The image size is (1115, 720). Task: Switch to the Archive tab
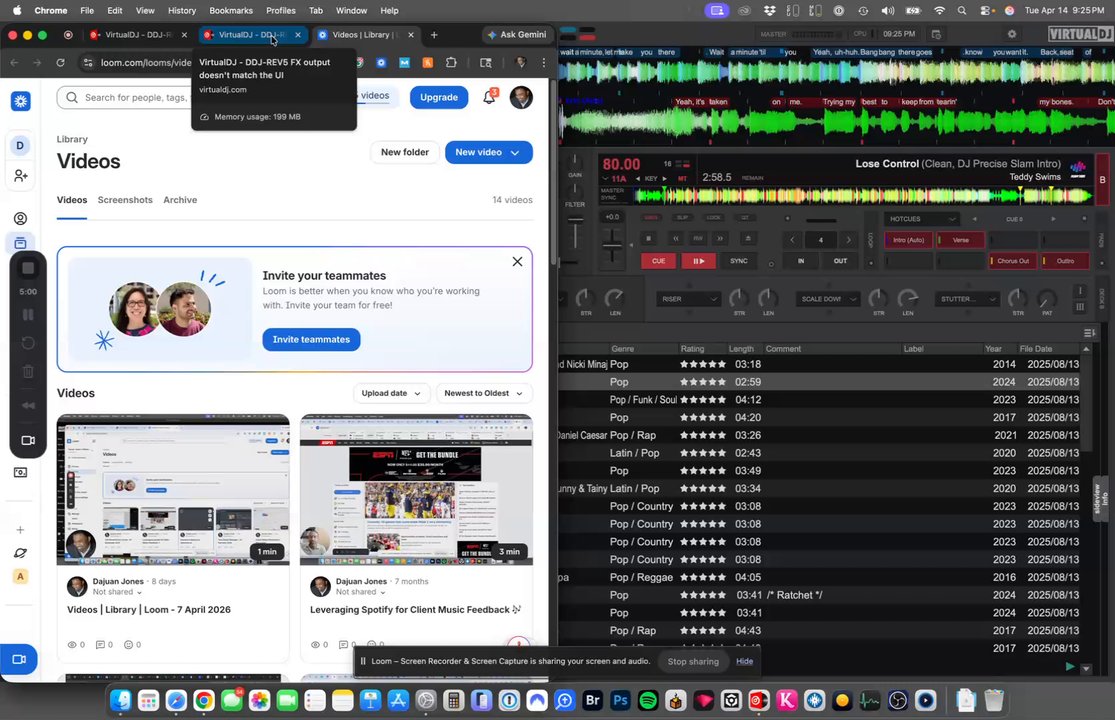(x=180, y=200)
